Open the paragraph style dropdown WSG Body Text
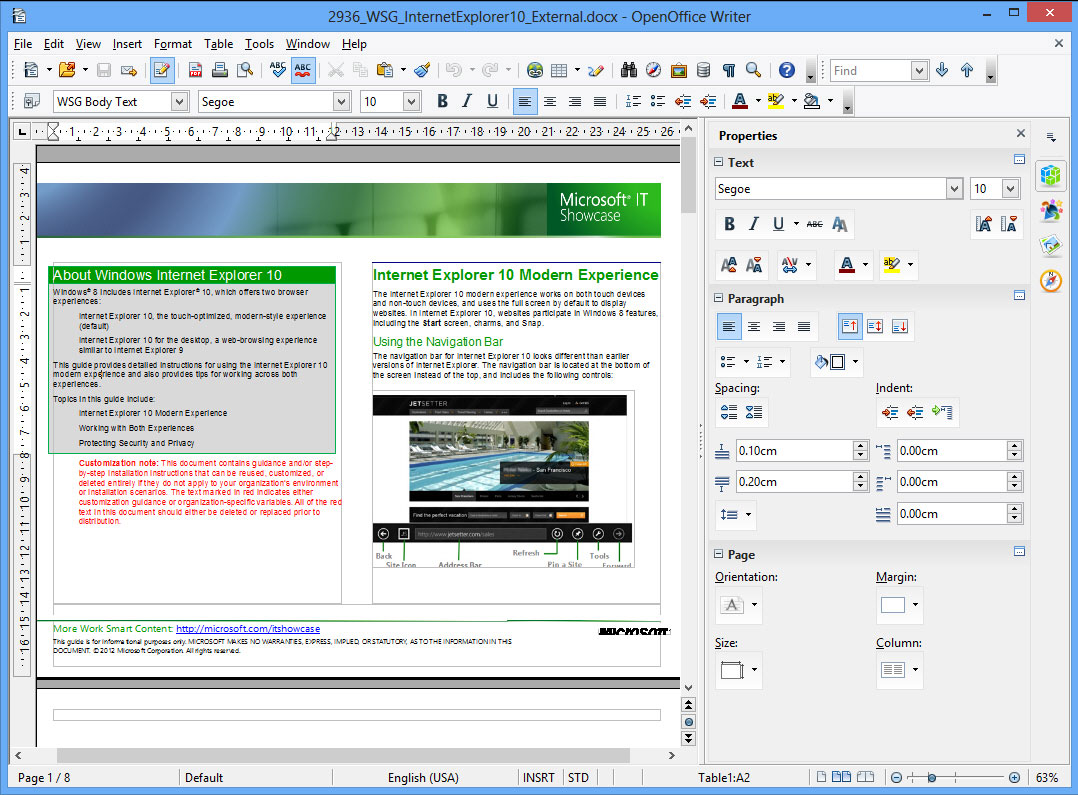 179,102
